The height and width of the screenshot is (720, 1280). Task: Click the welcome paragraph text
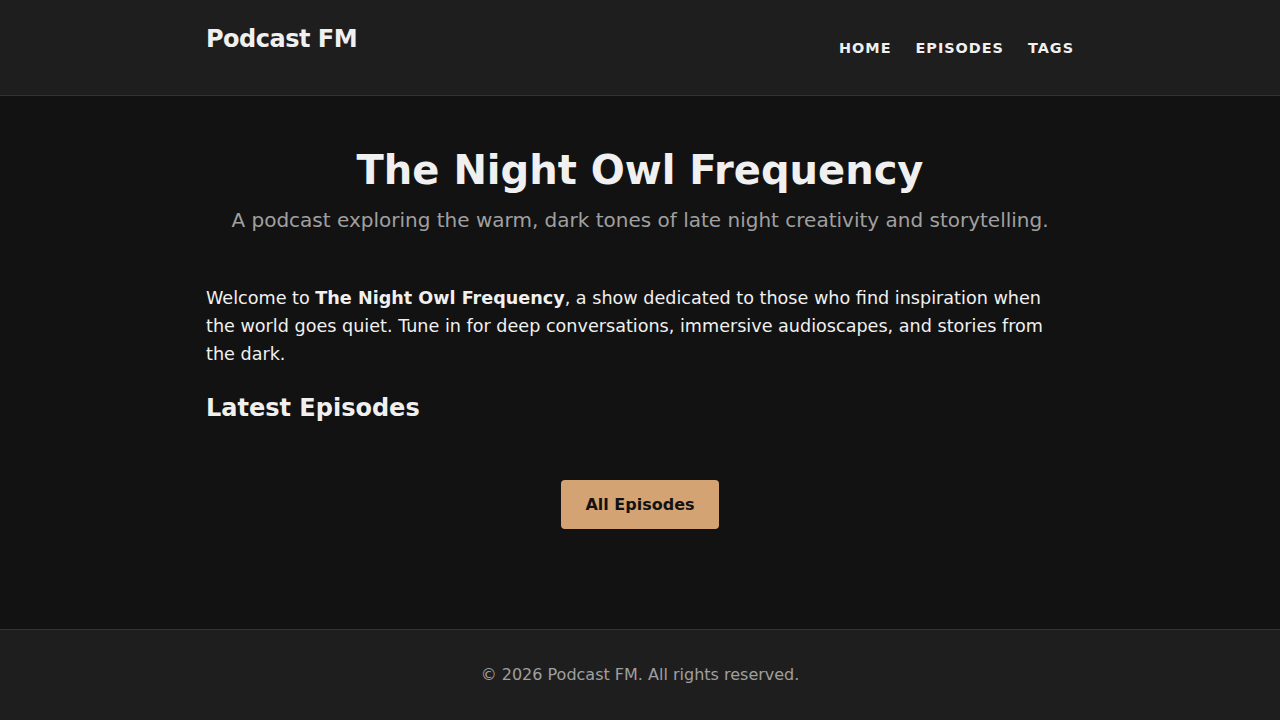coord(624,325)
